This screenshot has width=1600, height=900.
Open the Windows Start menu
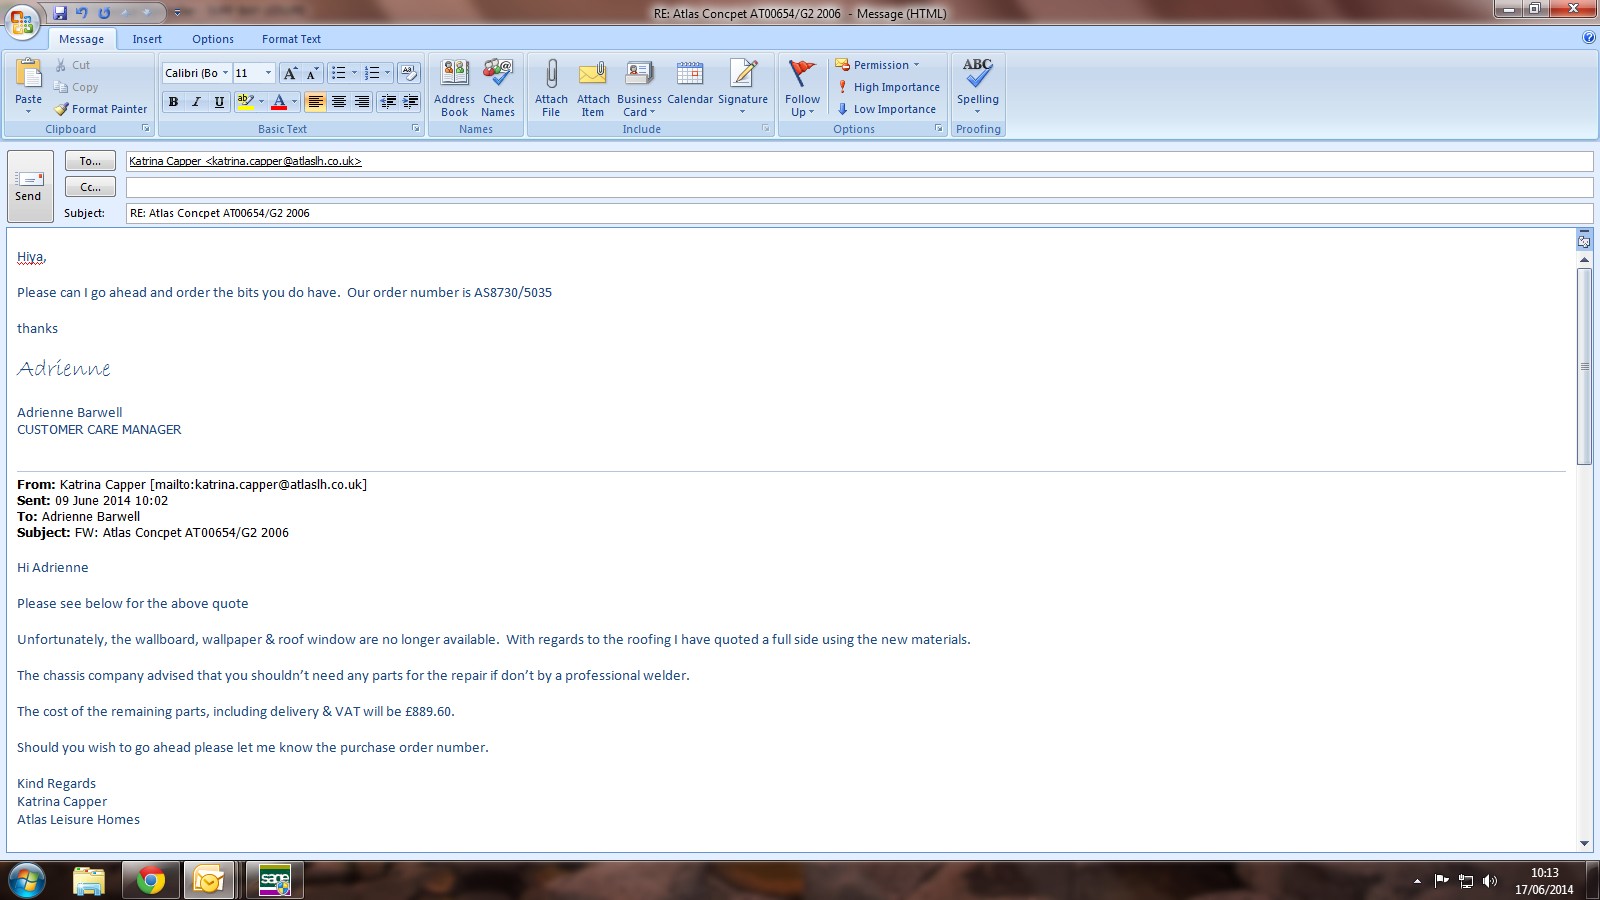26,881
